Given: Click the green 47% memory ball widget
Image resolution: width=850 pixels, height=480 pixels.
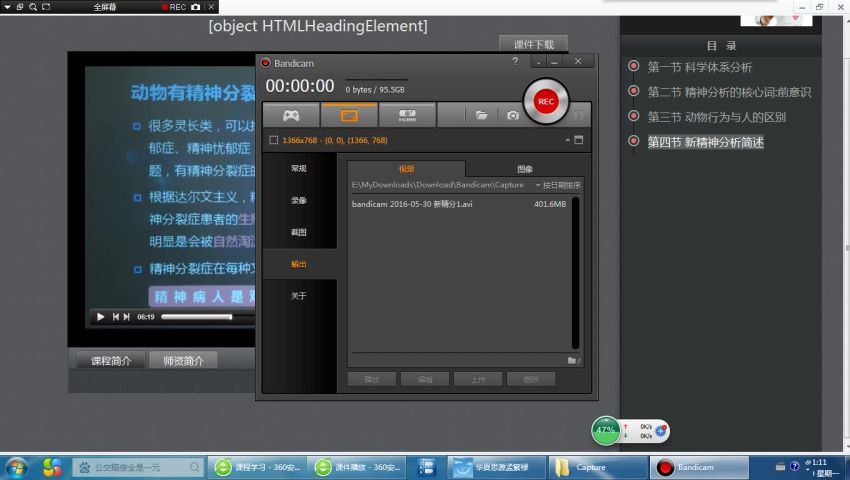Looking at the screenshot, I should [x=606, y=431].
